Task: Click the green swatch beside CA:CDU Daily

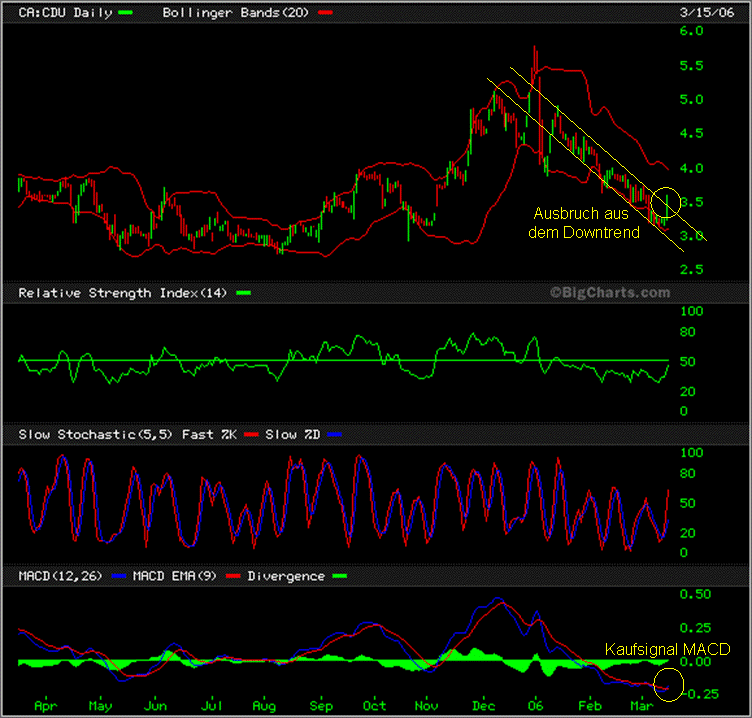Action: pyautogui.click(x=125, y=13)
